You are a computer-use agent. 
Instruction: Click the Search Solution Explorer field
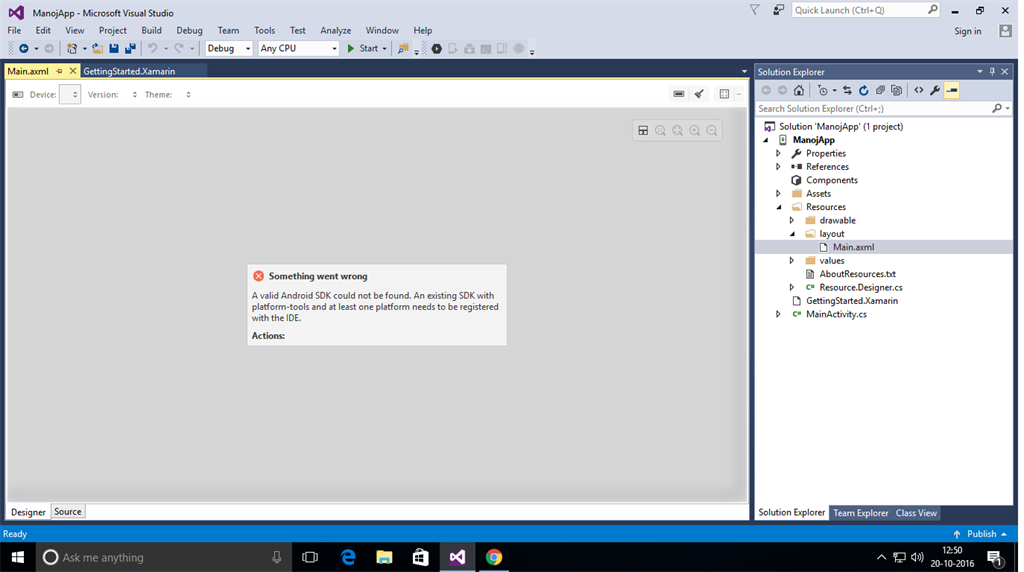tap(874, 108)
